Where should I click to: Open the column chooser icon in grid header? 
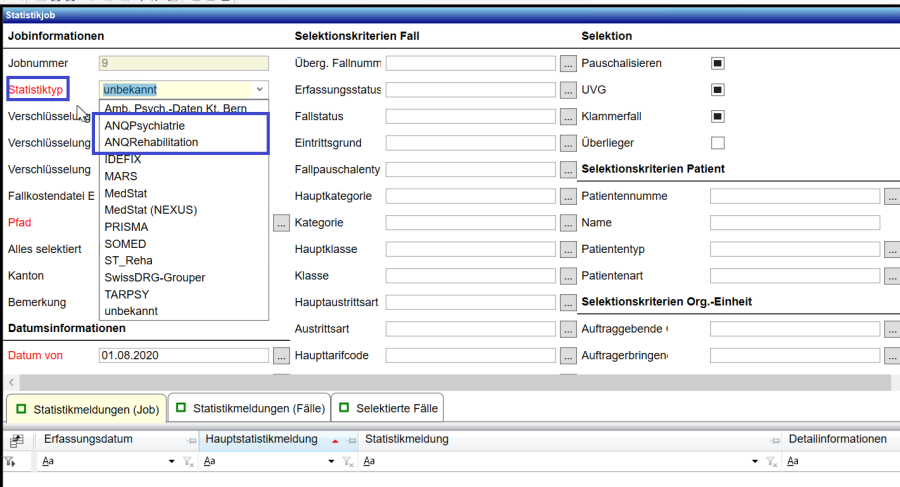point(16,440)
